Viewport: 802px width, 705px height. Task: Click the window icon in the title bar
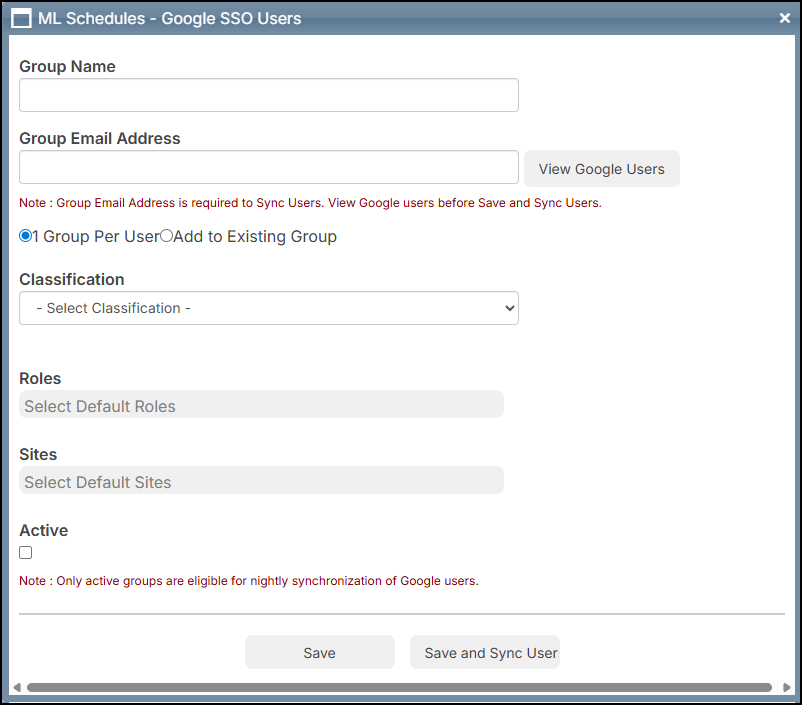click(x=21, y=19)
